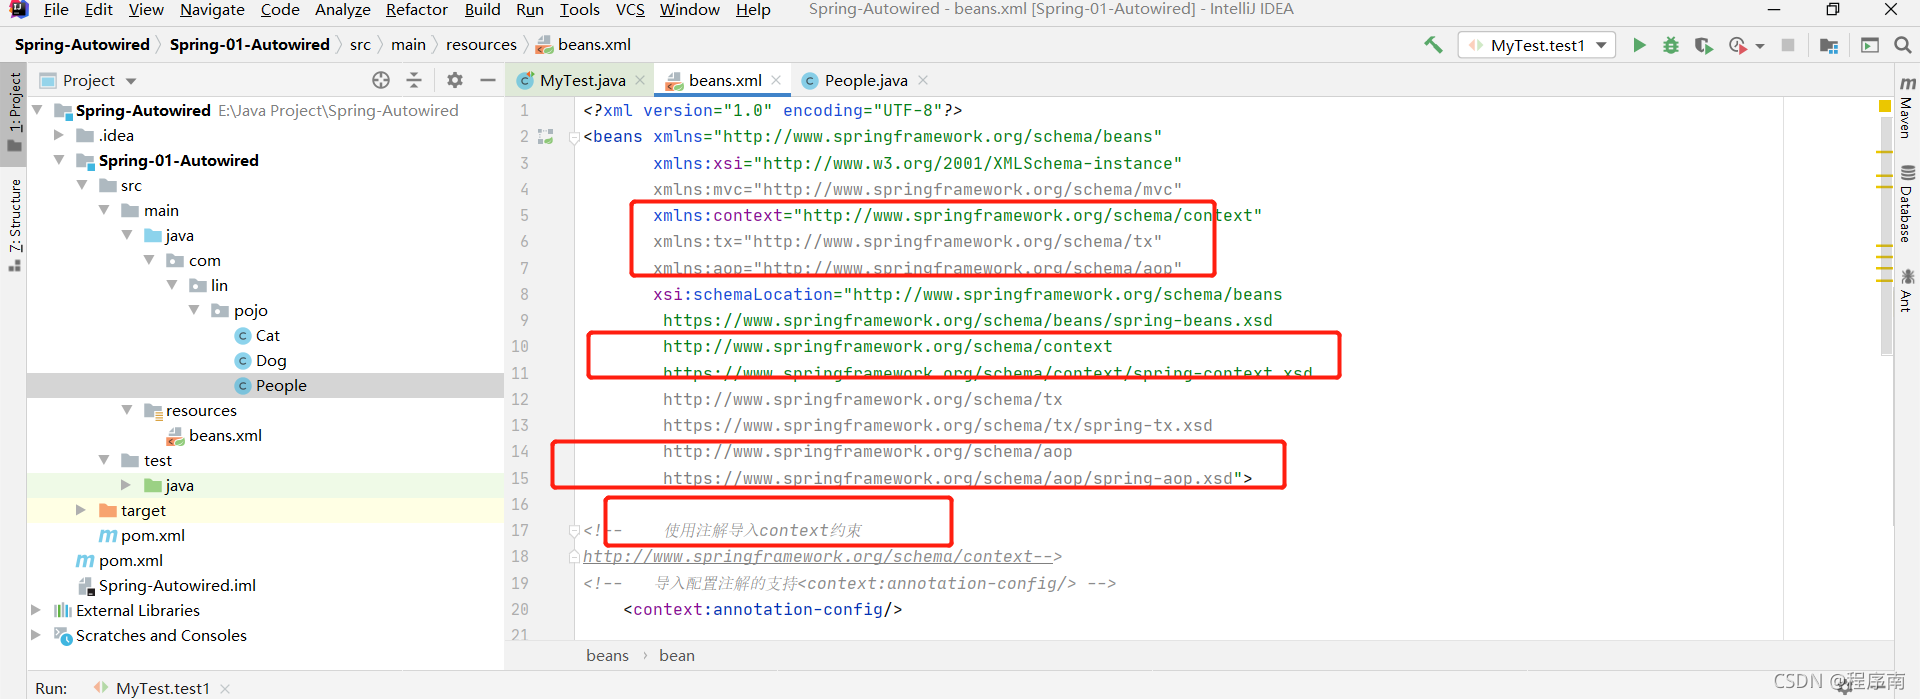
Task: Run with Coverage icon
Action: click(x=1704, y=45)
